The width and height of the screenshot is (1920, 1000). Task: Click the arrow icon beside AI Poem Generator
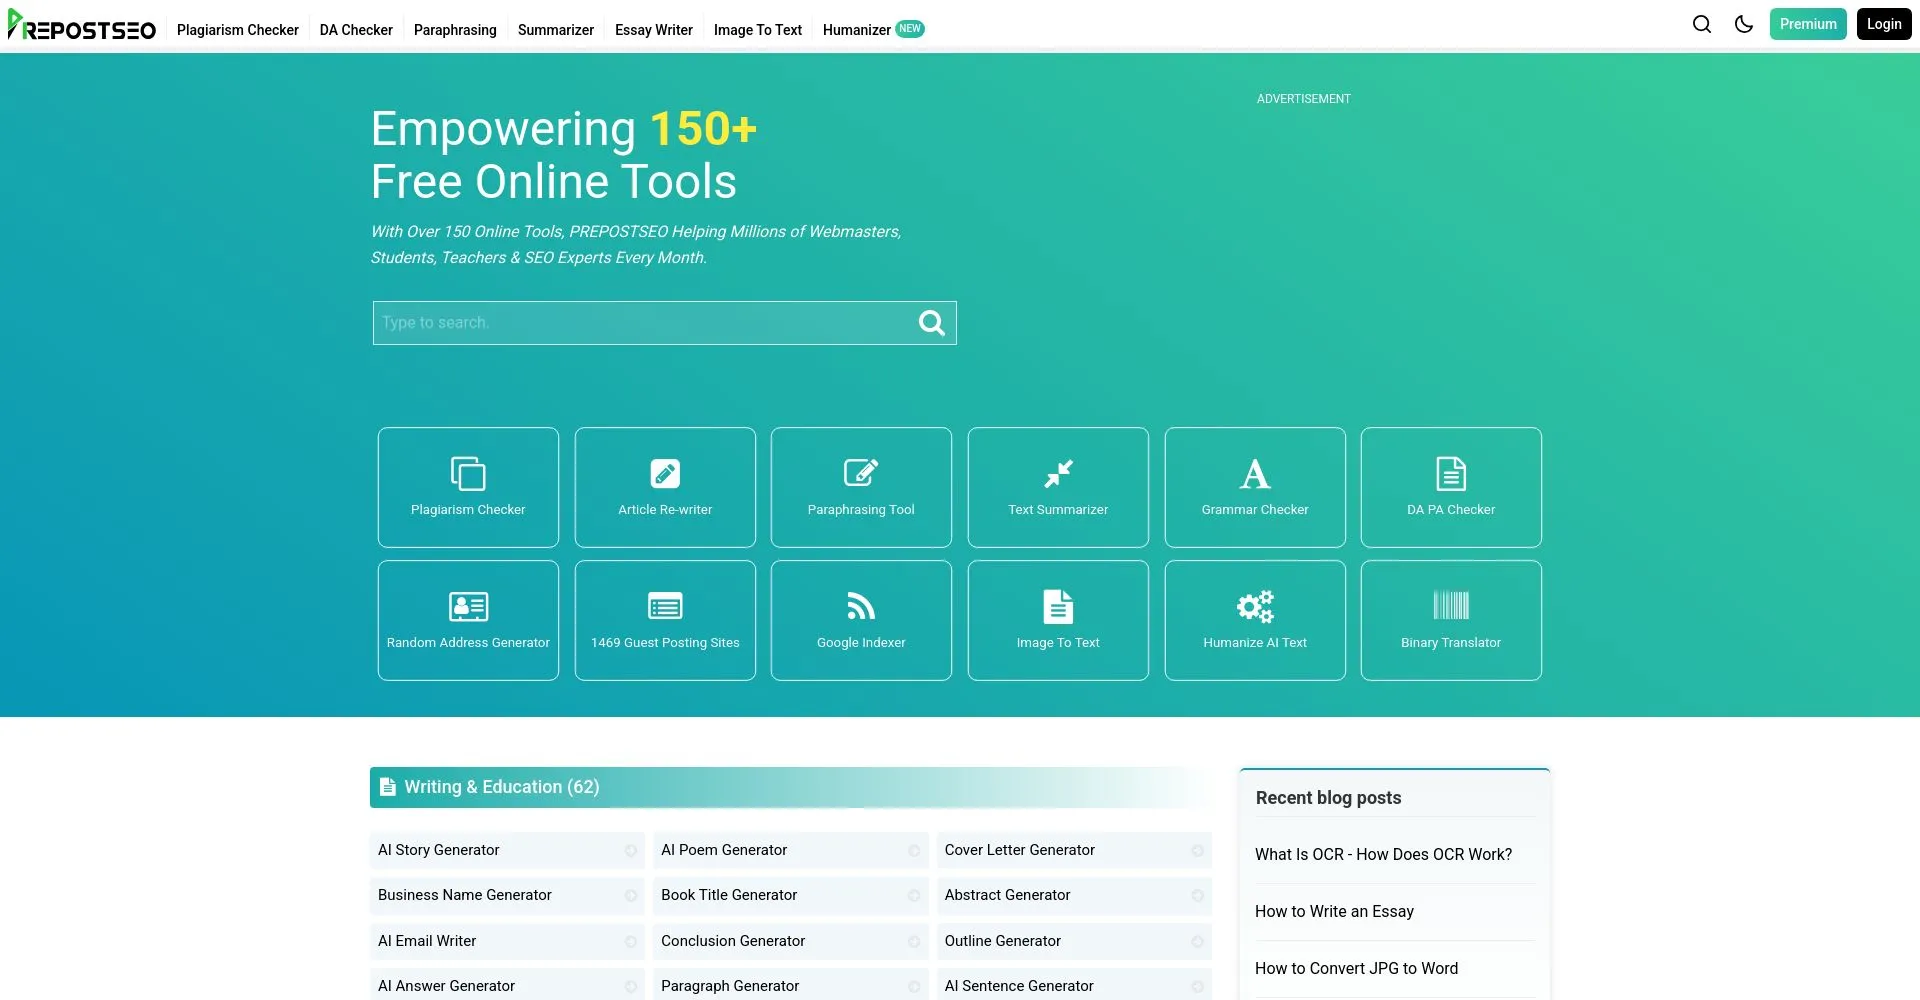(x=914, y=851)
